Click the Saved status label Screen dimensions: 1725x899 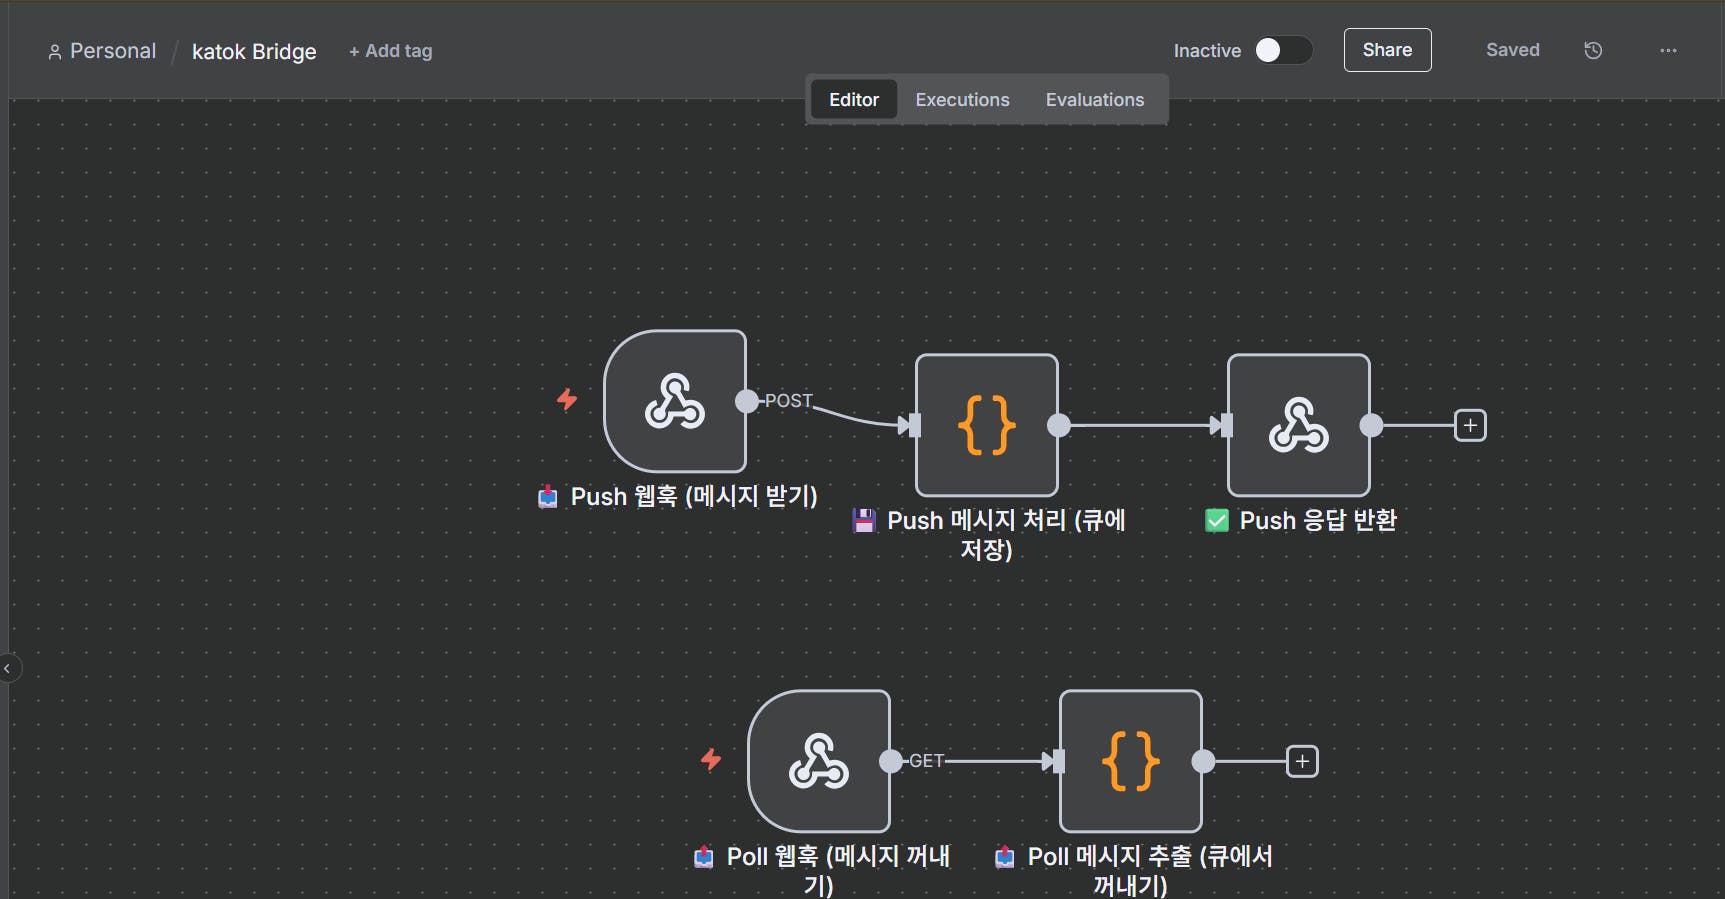click(x=1513, y=50)
